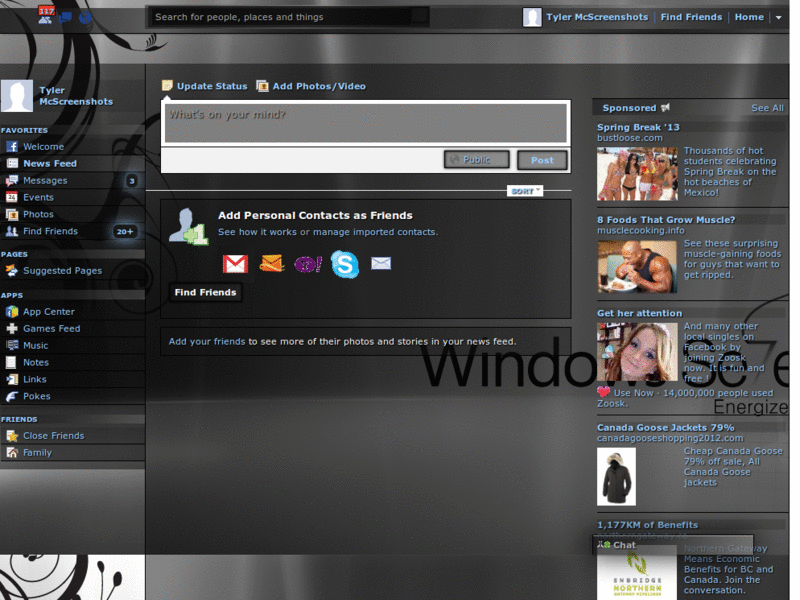Click 'Canada Goose Jackets 79%' ad title
This screenshot has width=800, height=600.
click(666, 428)
